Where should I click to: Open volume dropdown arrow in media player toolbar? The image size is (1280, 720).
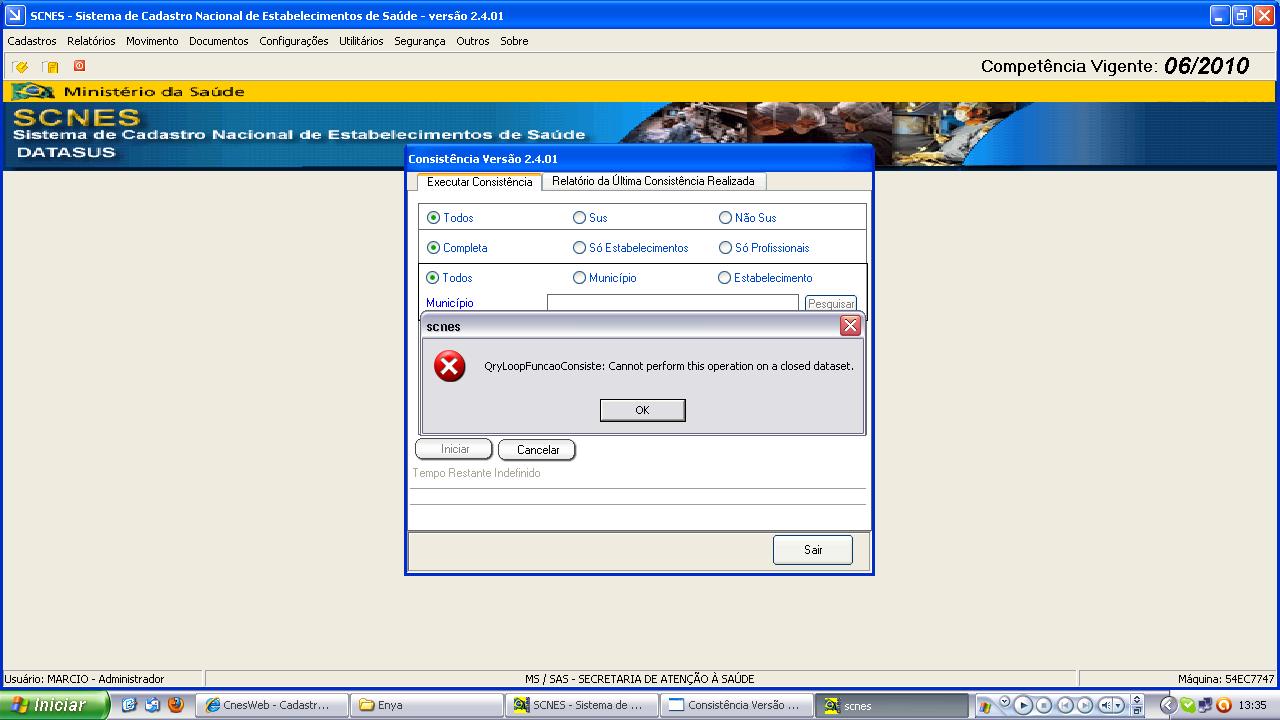click(x=1118, y=705)
